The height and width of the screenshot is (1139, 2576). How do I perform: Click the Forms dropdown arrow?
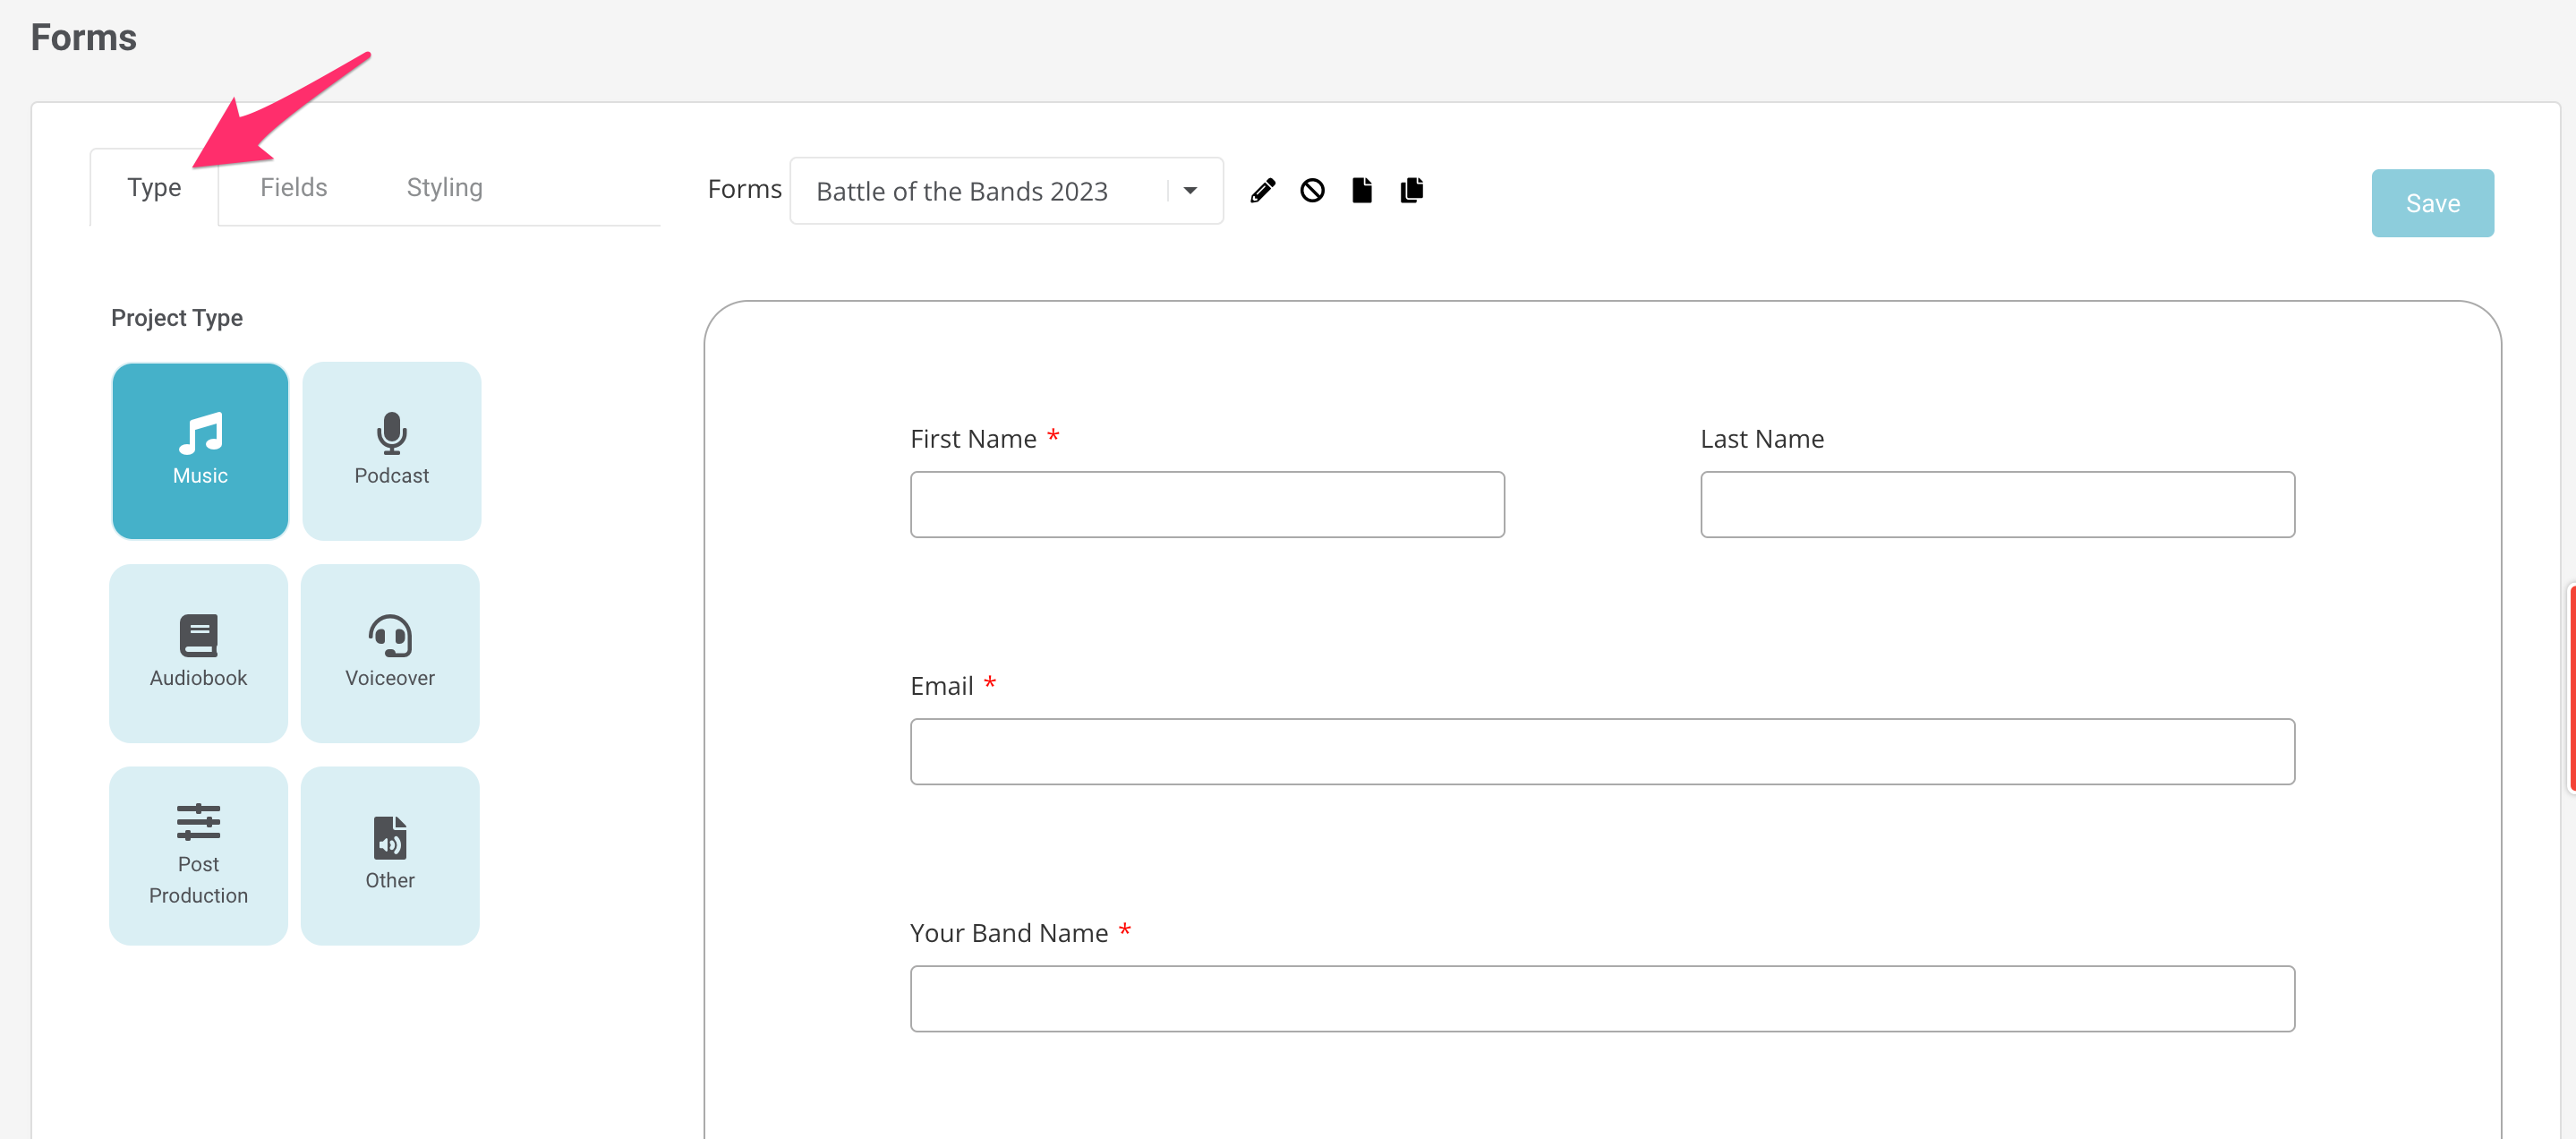1190,191
